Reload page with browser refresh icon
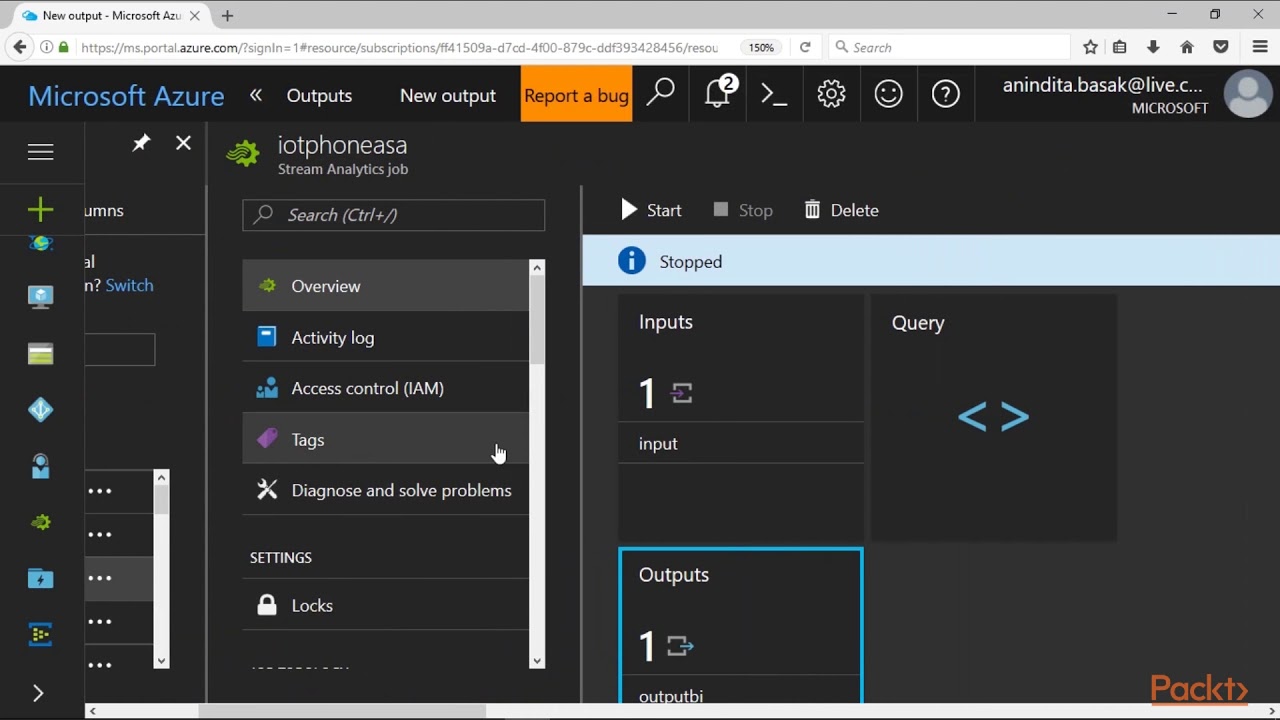1280x720 pixels. point(805,47)
